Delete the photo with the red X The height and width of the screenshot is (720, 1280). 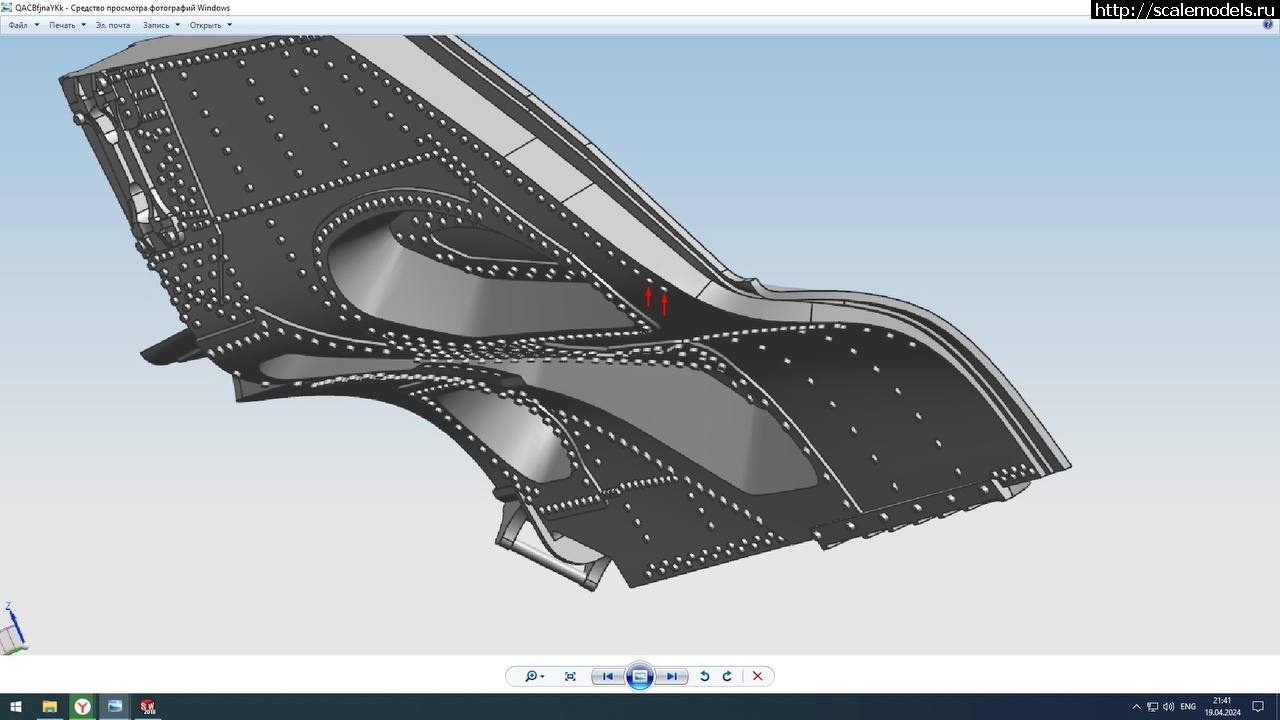757,677
